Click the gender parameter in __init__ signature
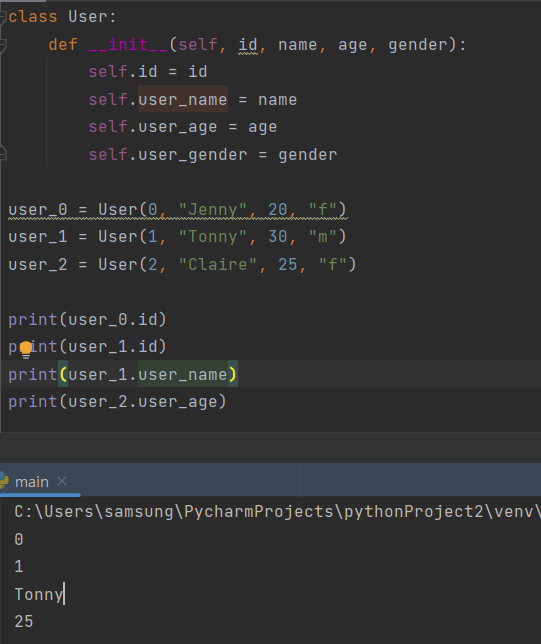This screenshot has width=541, height=644. (x=418, y=44)
